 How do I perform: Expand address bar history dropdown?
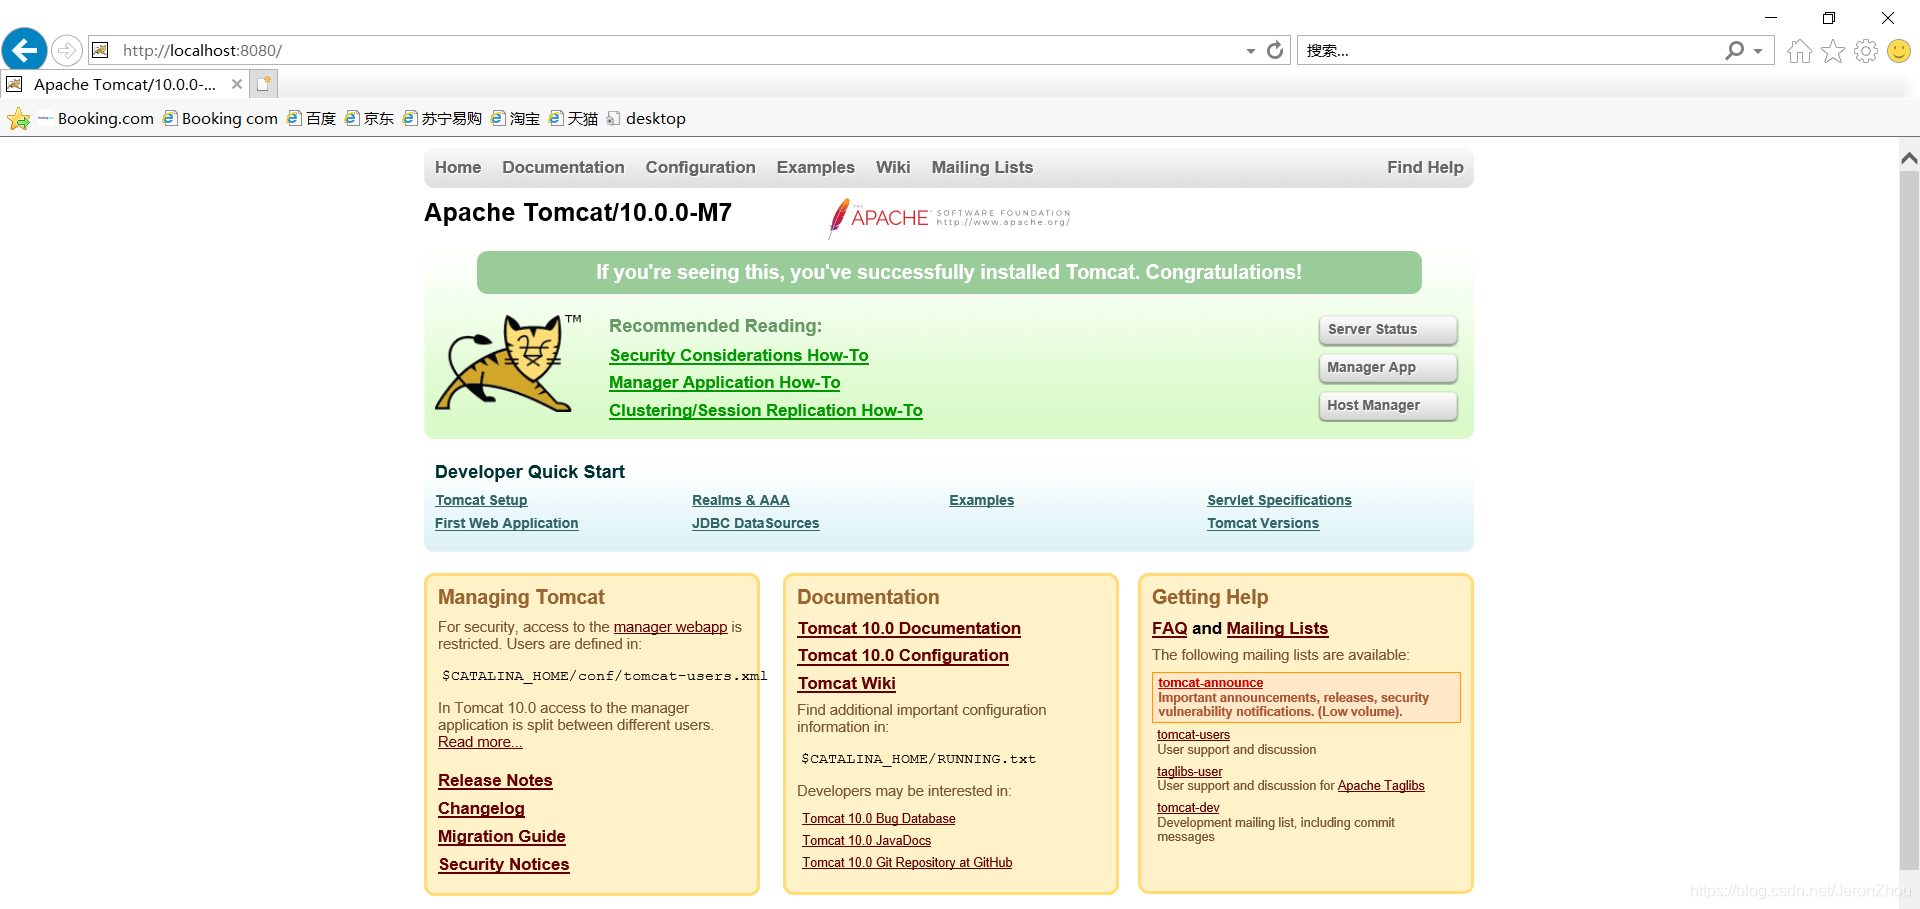tap(1250, 51)
